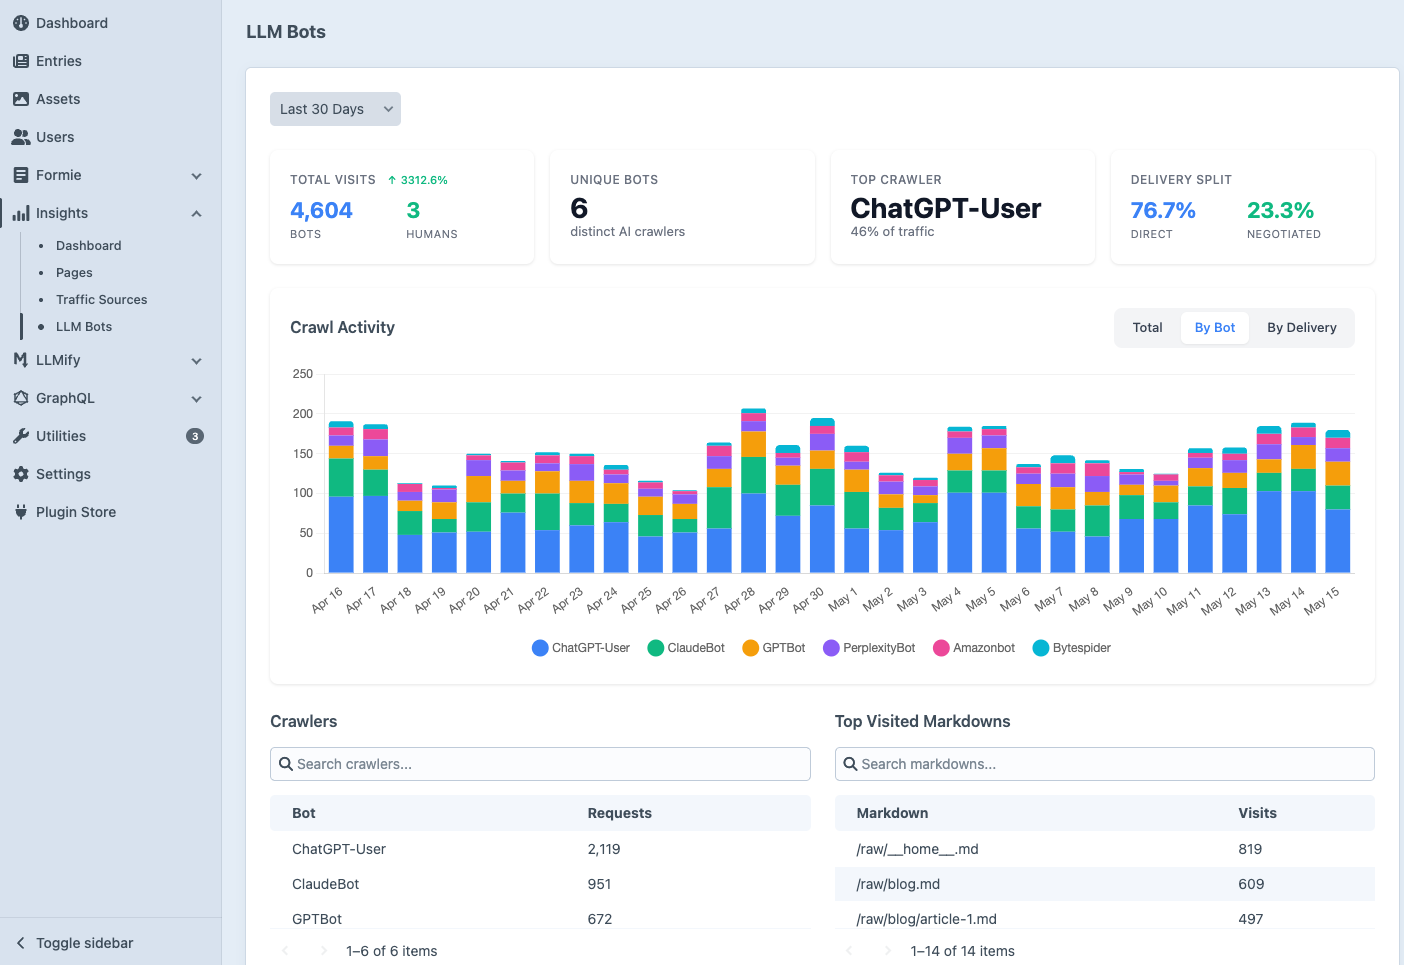
Task: Click the Formie form icon
Action: click(21, 175)
